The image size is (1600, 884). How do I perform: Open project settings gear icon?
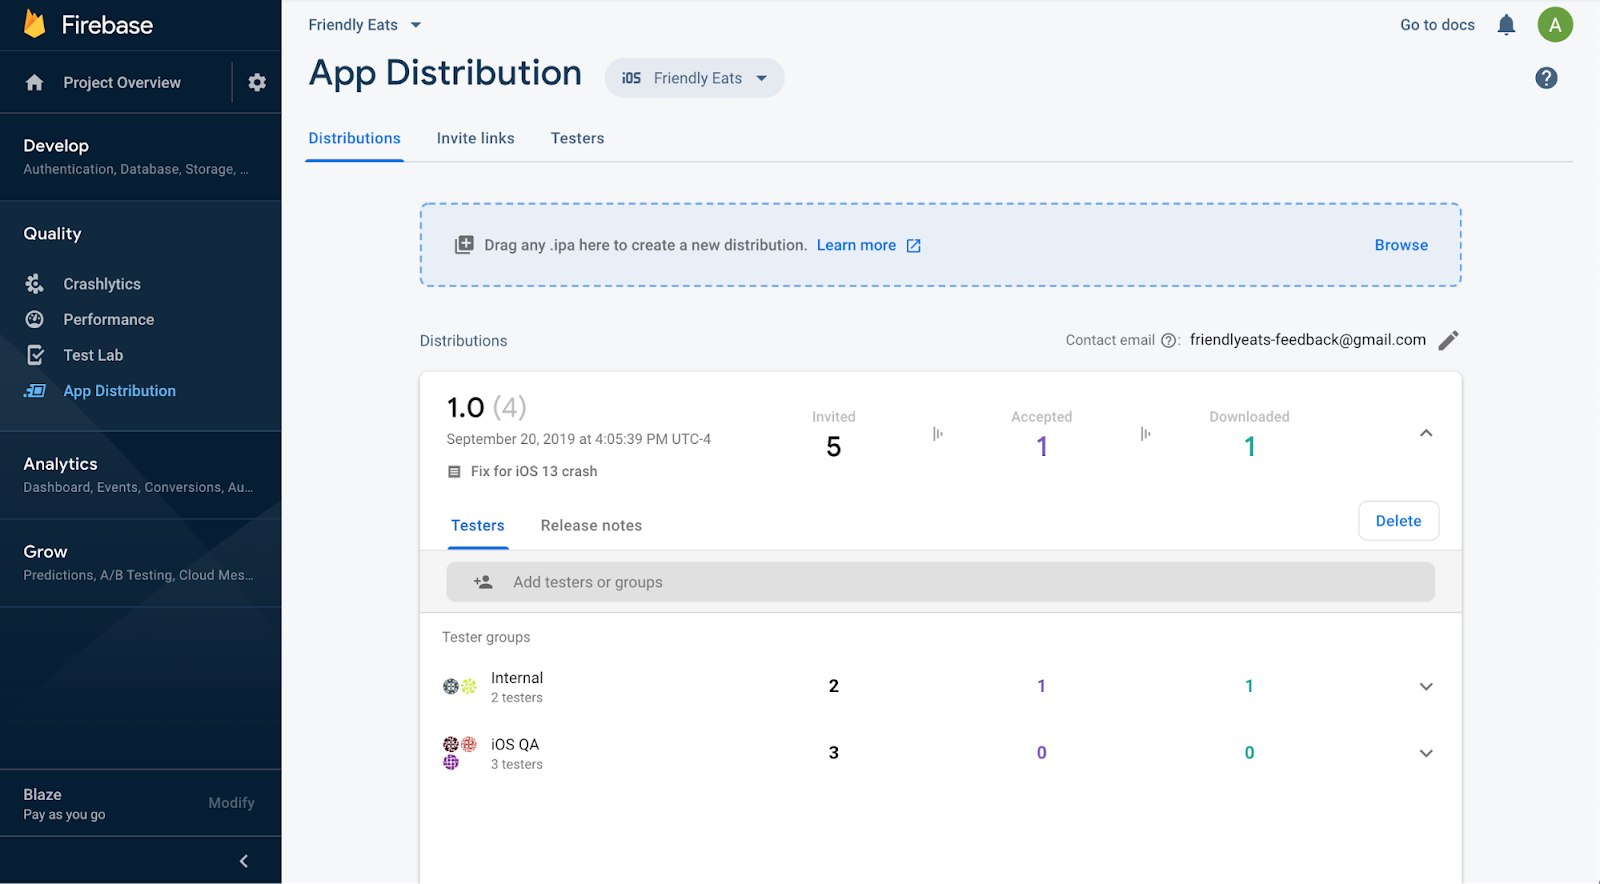(257, 83)
